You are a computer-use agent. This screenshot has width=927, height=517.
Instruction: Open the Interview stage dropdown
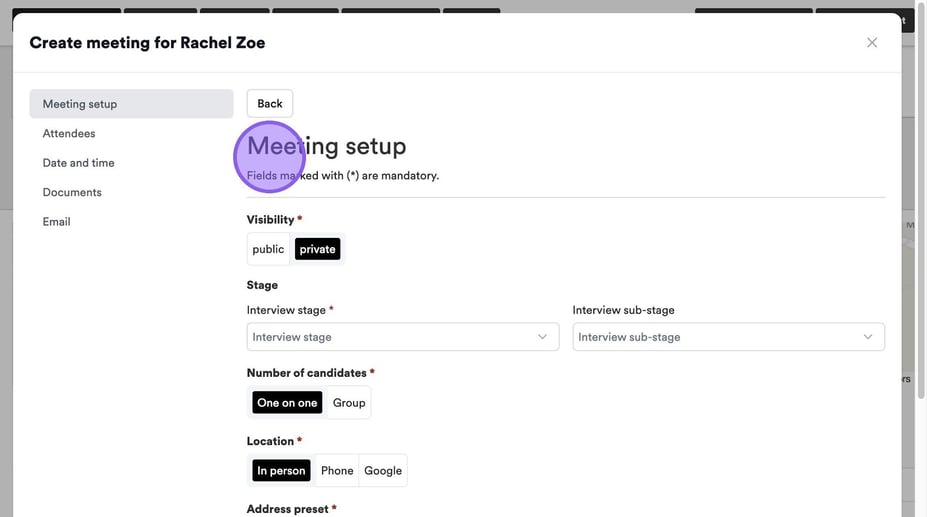390,337
